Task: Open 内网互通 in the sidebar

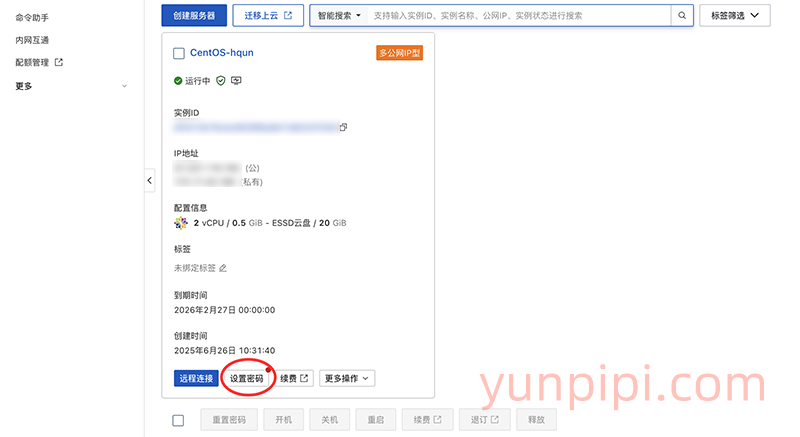Action: [32, 40]
